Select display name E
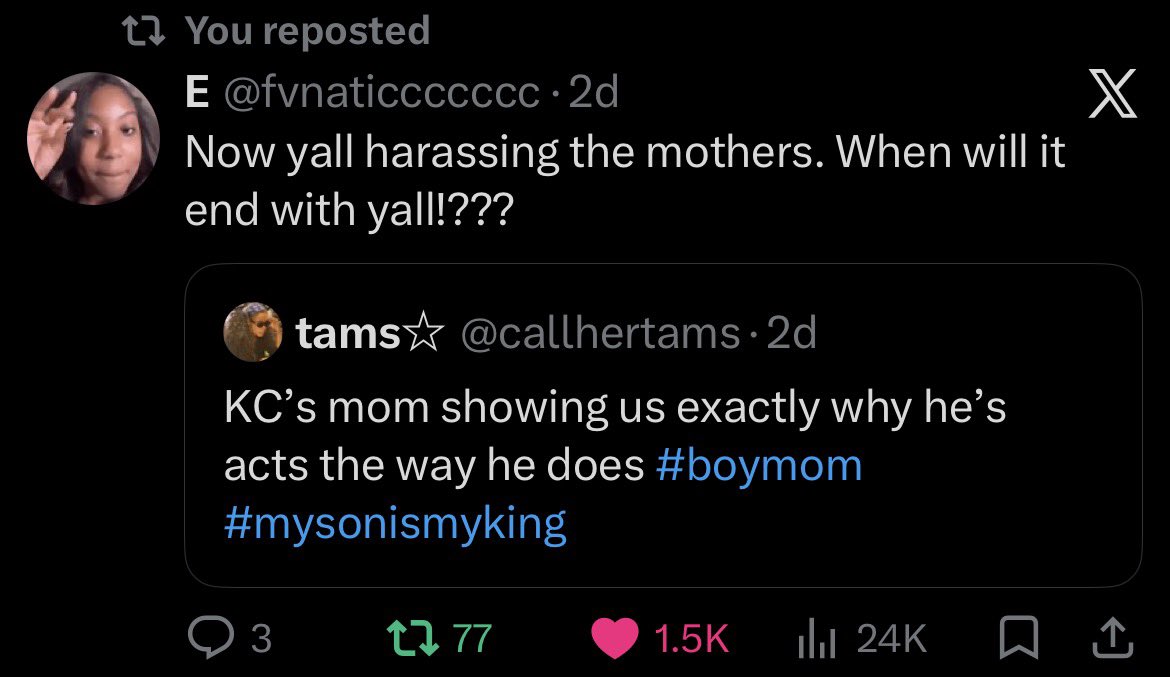 pos(197,93)
